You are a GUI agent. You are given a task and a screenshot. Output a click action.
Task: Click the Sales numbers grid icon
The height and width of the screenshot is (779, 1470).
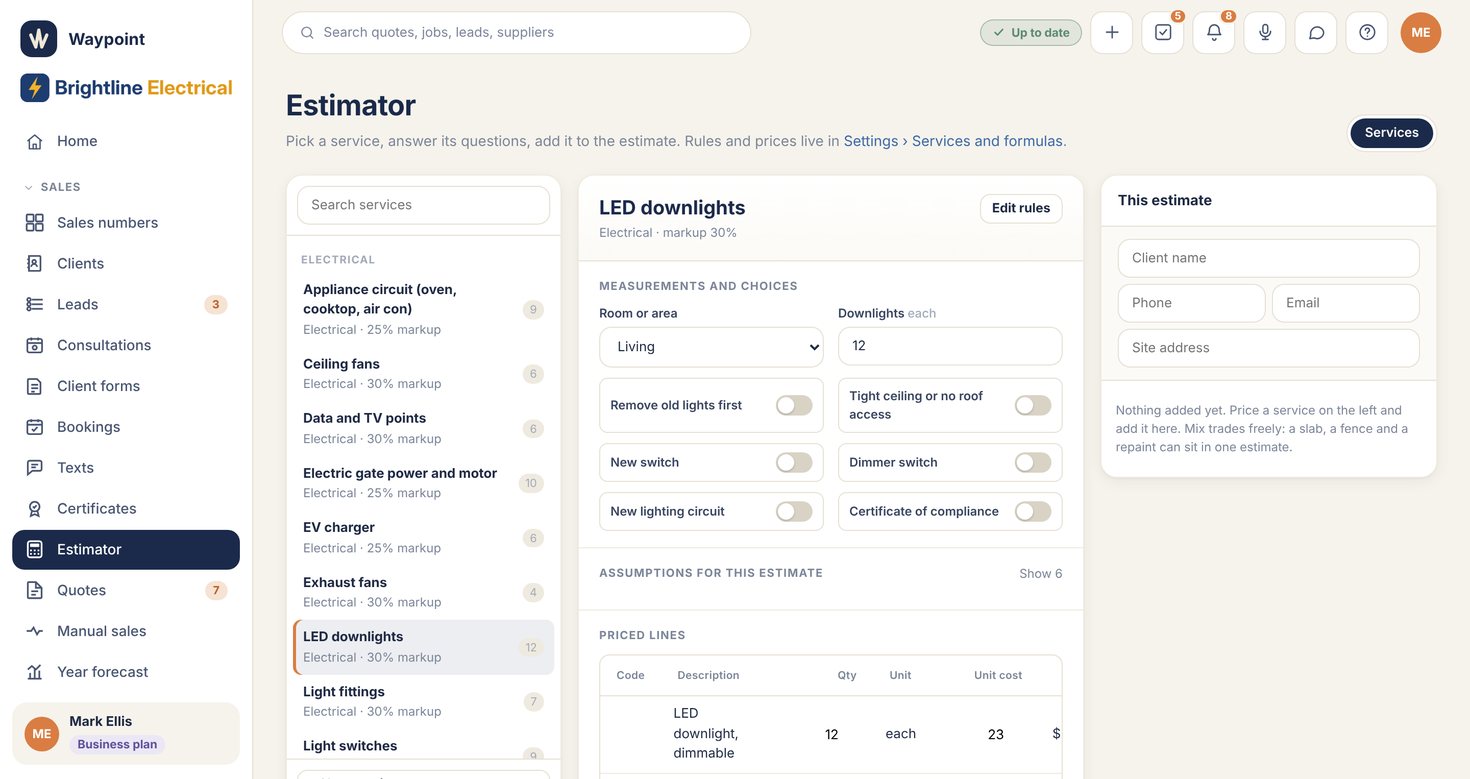pos(35,223)
